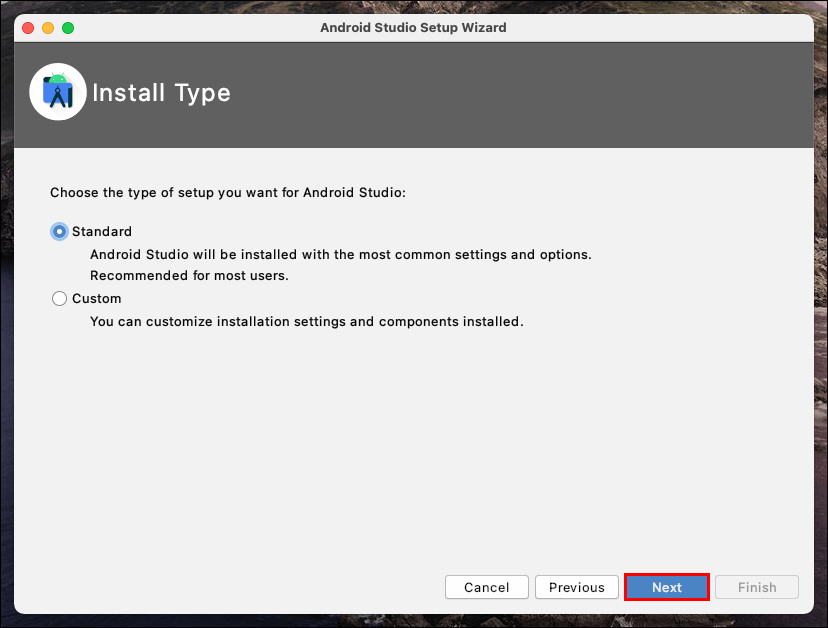Click the 'Custom' option label
The height and width of the screenshot is (628, 828).
(x=97, y=298)
